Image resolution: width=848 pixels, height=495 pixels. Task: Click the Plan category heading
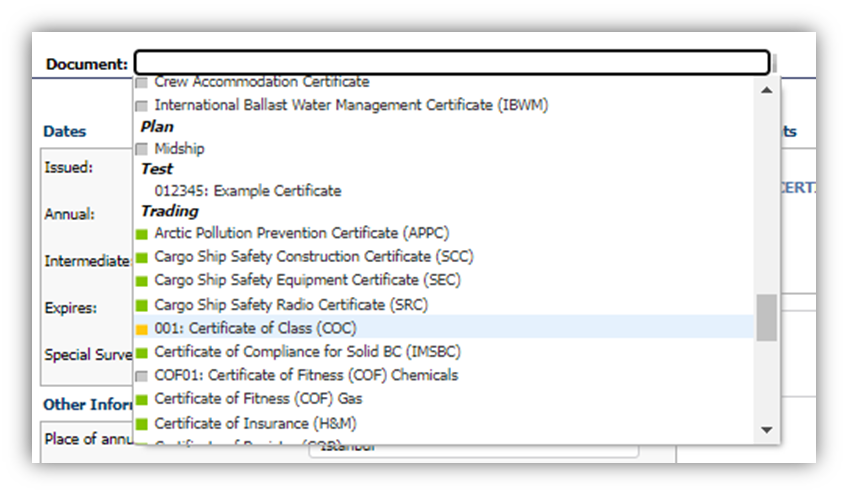(x=157, y=127)
